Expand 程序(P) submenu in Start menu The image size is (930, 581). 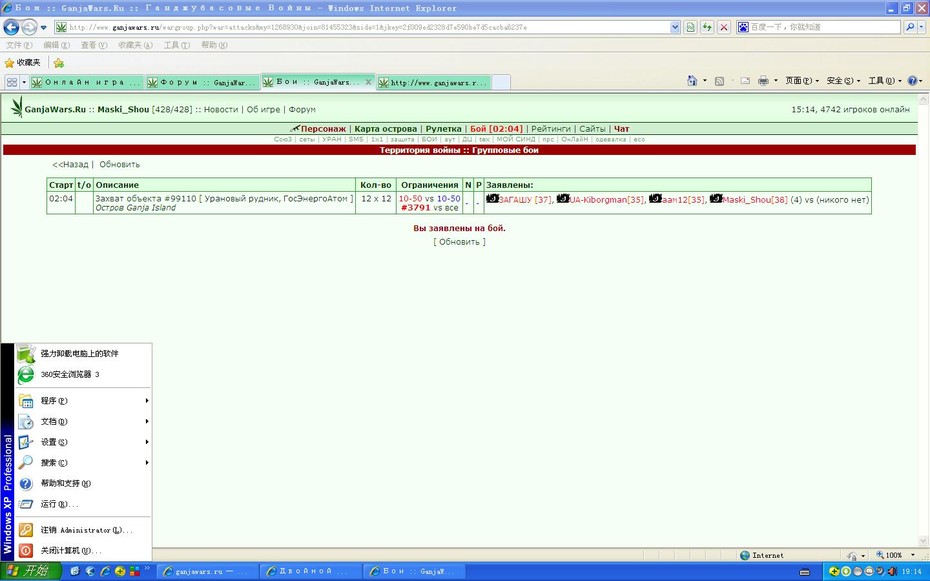[83, 401]
